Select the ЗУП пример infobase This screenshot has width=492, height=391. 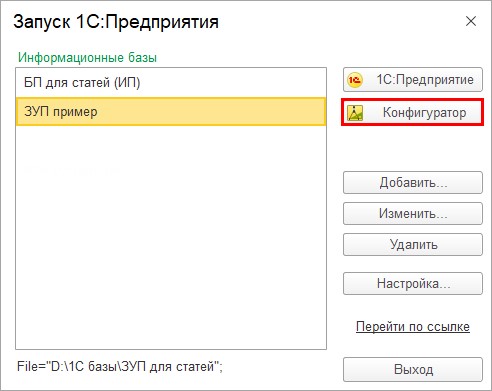(x=171, y=111)
